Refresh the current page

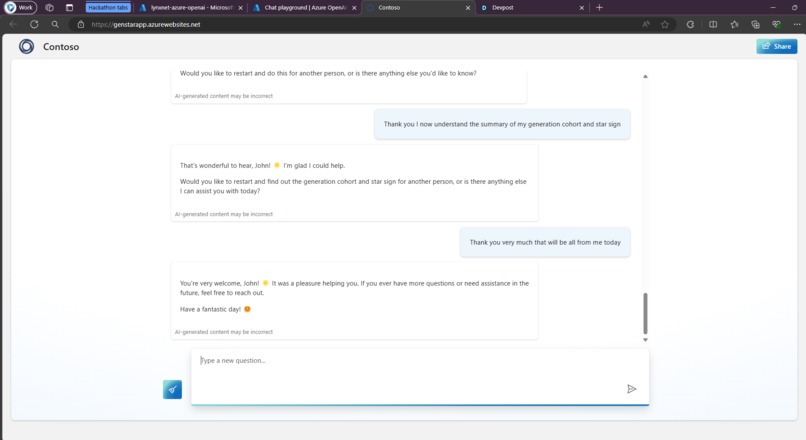click(x=34, y=24)
